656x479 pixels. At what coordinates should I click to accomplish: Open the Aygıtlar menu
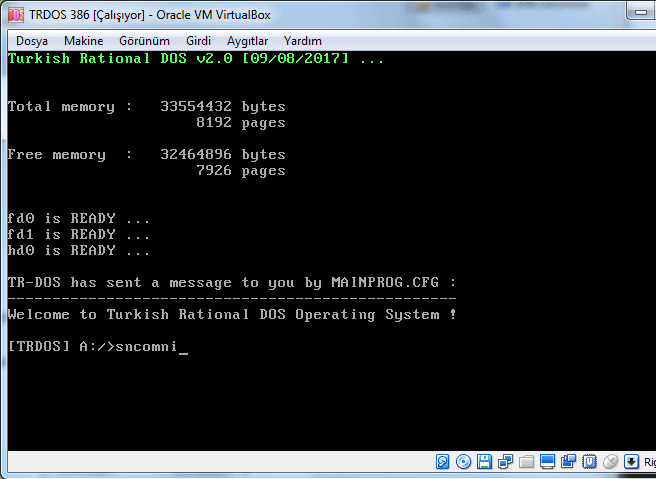248,41
